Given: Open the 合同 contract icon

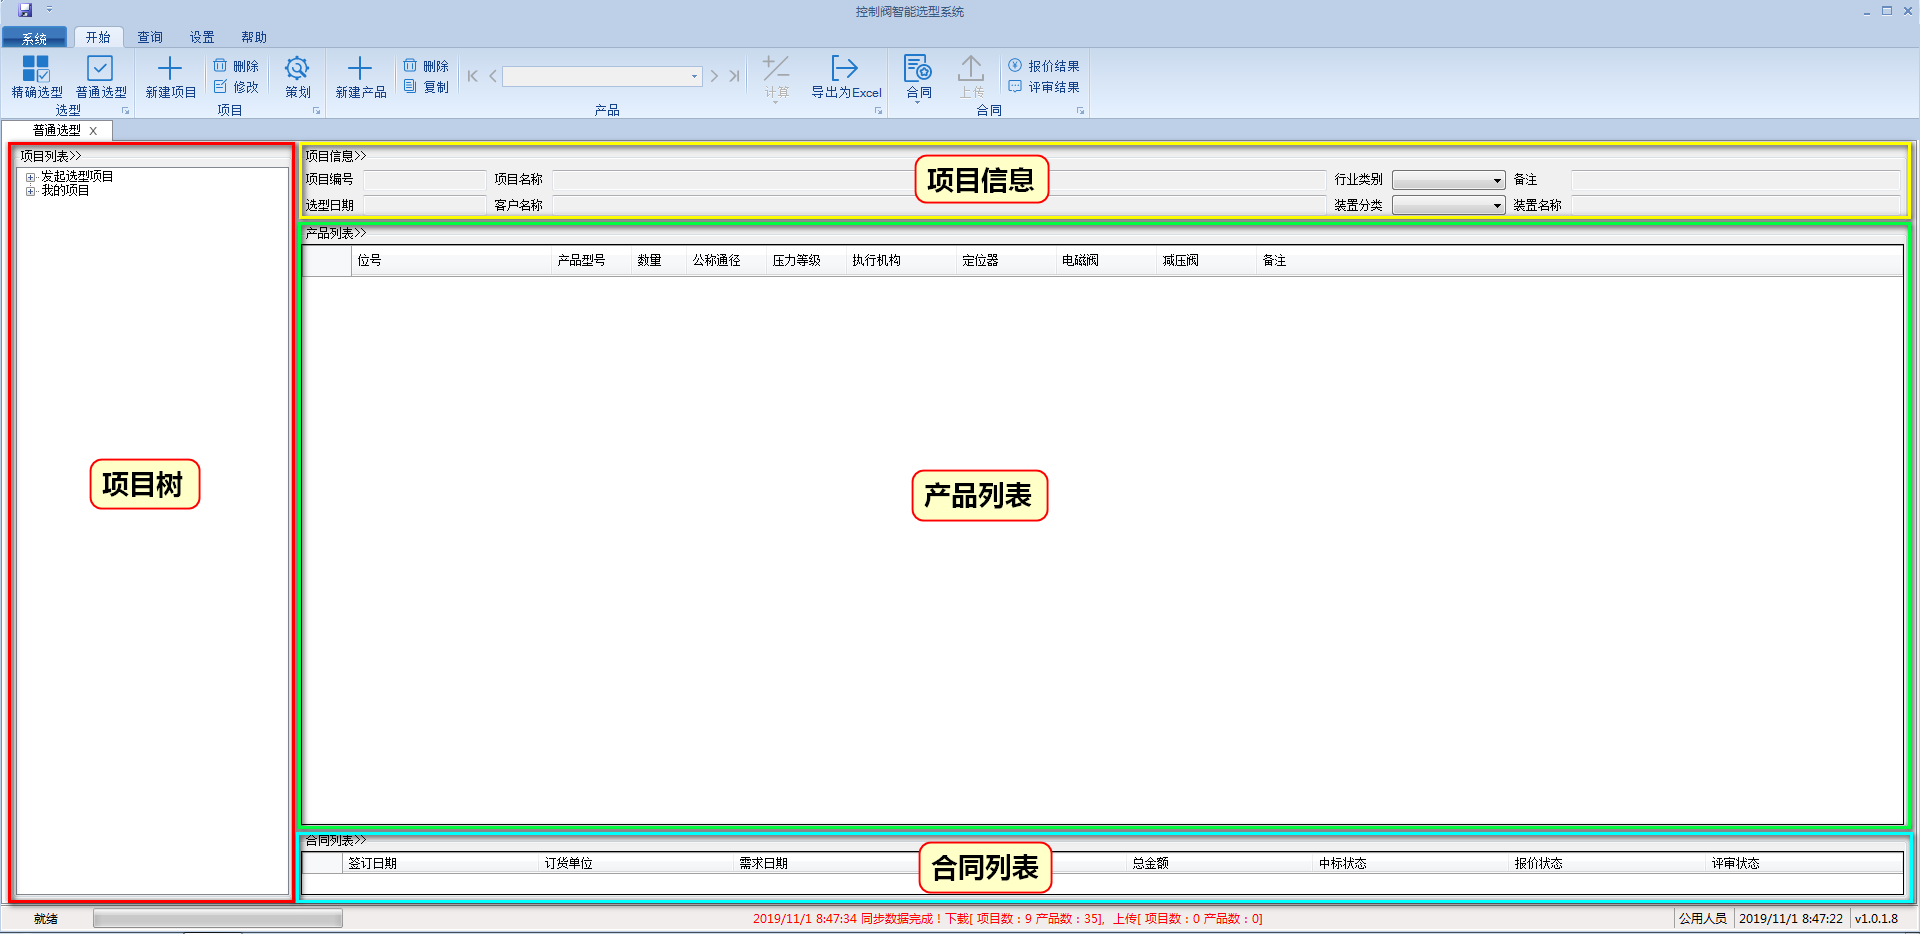Looking at the screenshot, I should [x=918, y=69].
